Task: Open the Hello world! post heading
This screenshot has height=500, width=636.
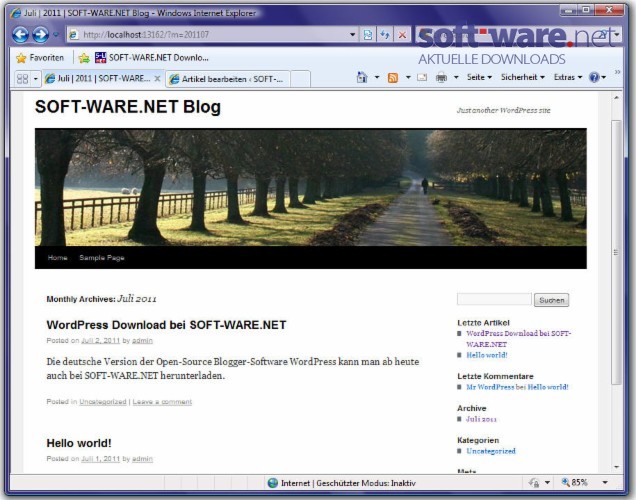Action: pyautogui.click(x=79, y=443)
